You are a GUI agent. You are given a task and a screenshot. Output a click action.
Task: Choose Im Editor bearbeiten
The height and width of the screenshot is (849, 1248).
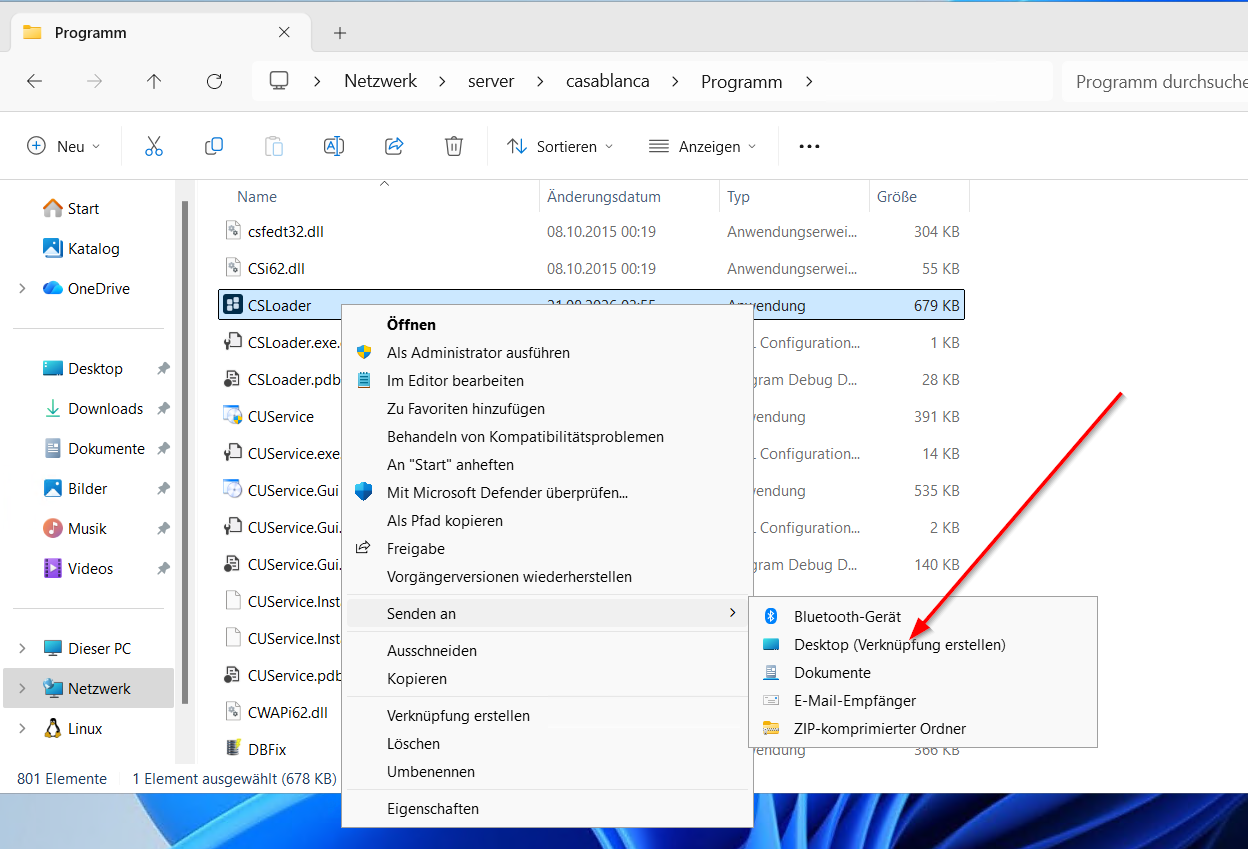pos(547,381)
